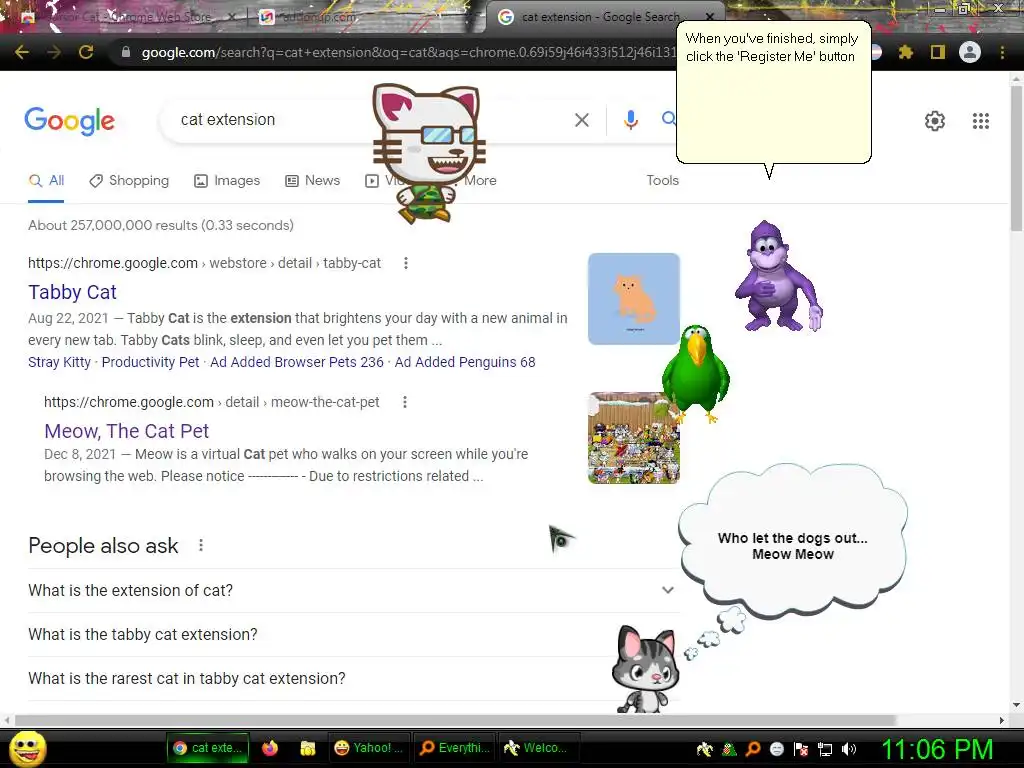Screen dimensions: 1024x768
Task: Go back using the browser back arrow
Action: [x=22, y=52]
